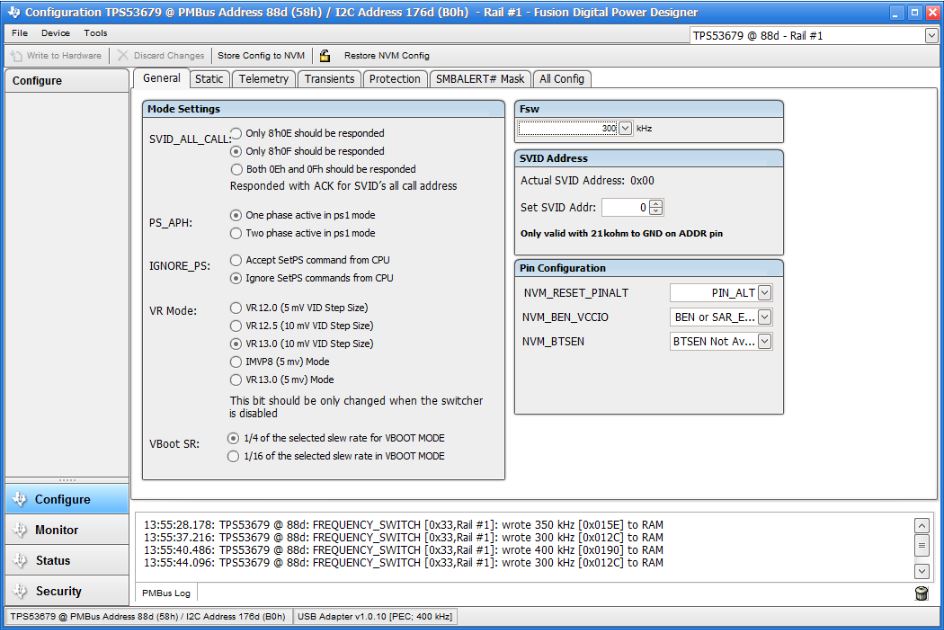This screenshot has height=630, width=944.
Task: Open the Tools menu
Action: point(96,33)
